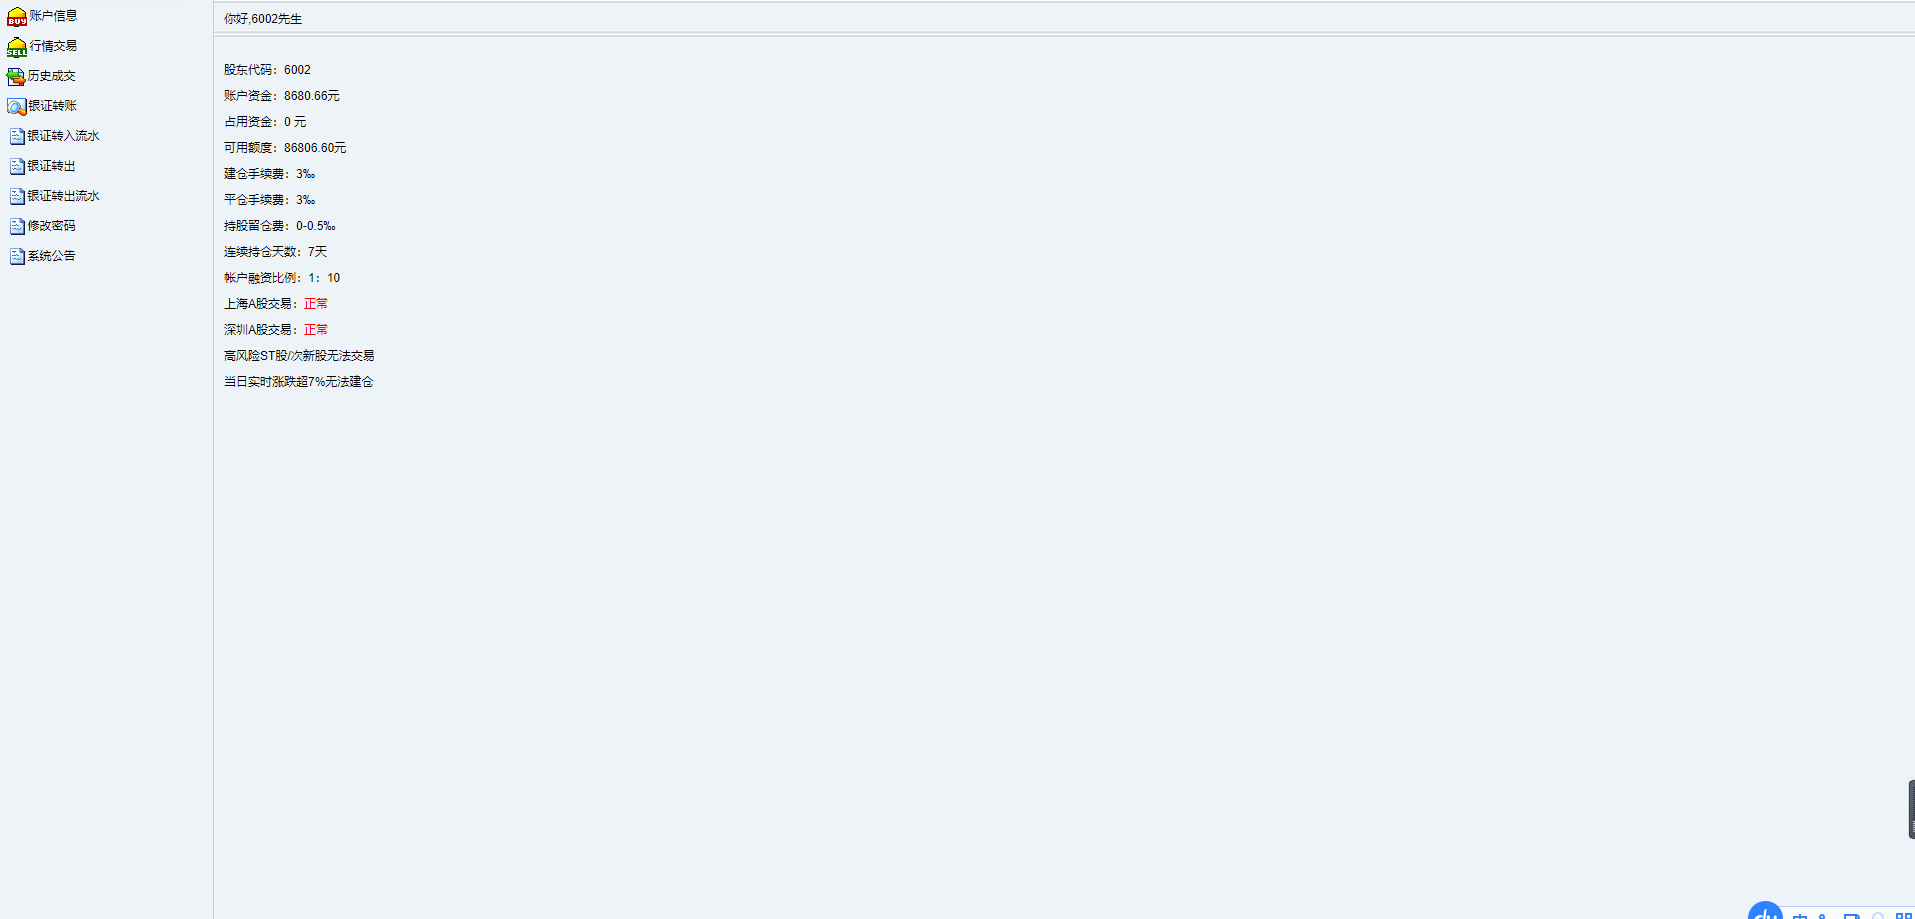Go to 历史成交 history text link

(x=52, y=76)
